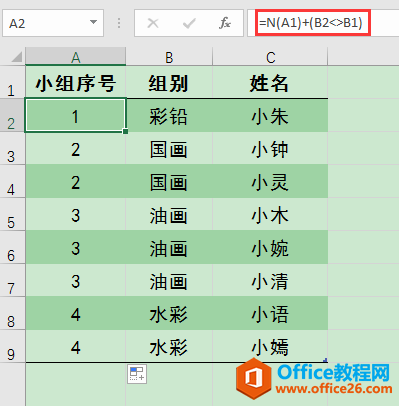Select cell A2 with value 1
The height and width of the screenshot is (406, 399).
point(76,115)
